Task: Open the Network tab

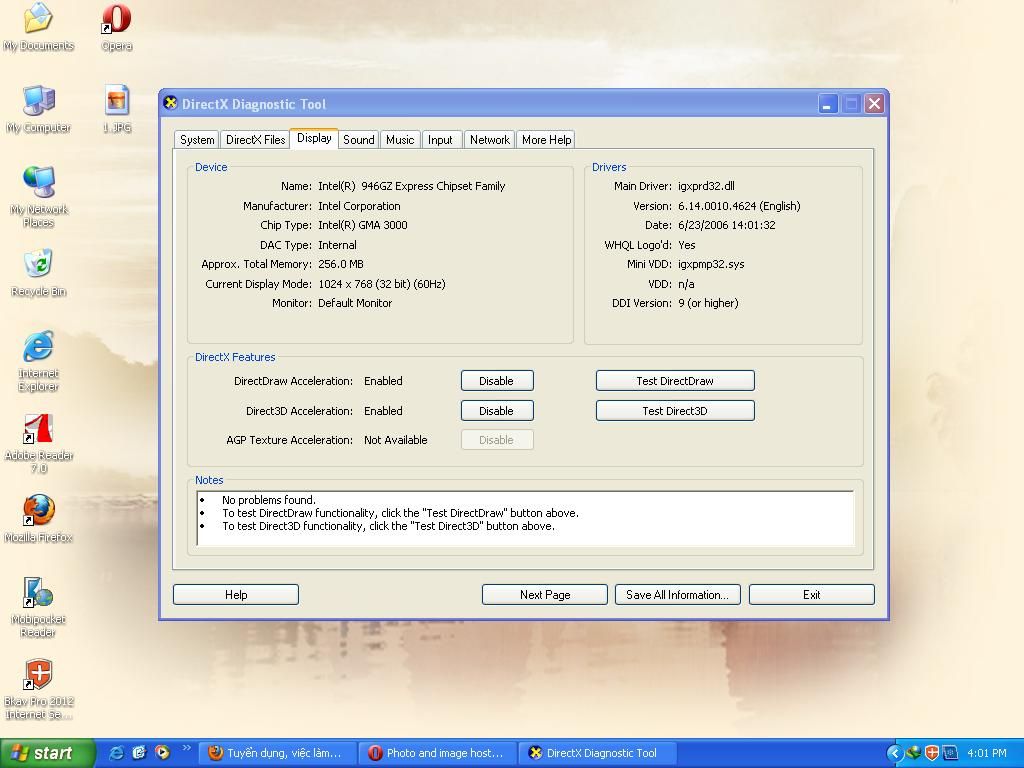Action: pos(490,140)
